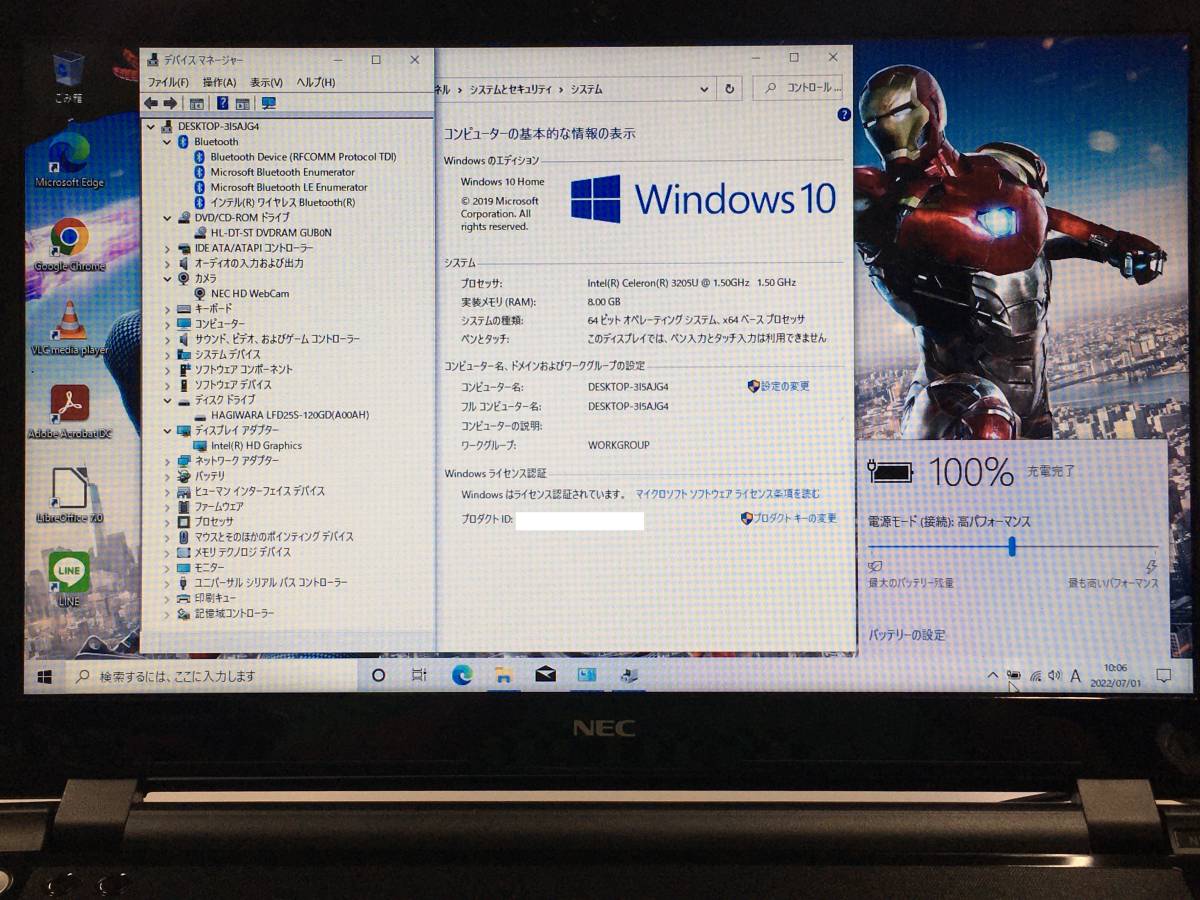Collapse the DVD/CD-ROM ドライブ category
Screen dimensions: 1200x900
(x=168, y=217)
